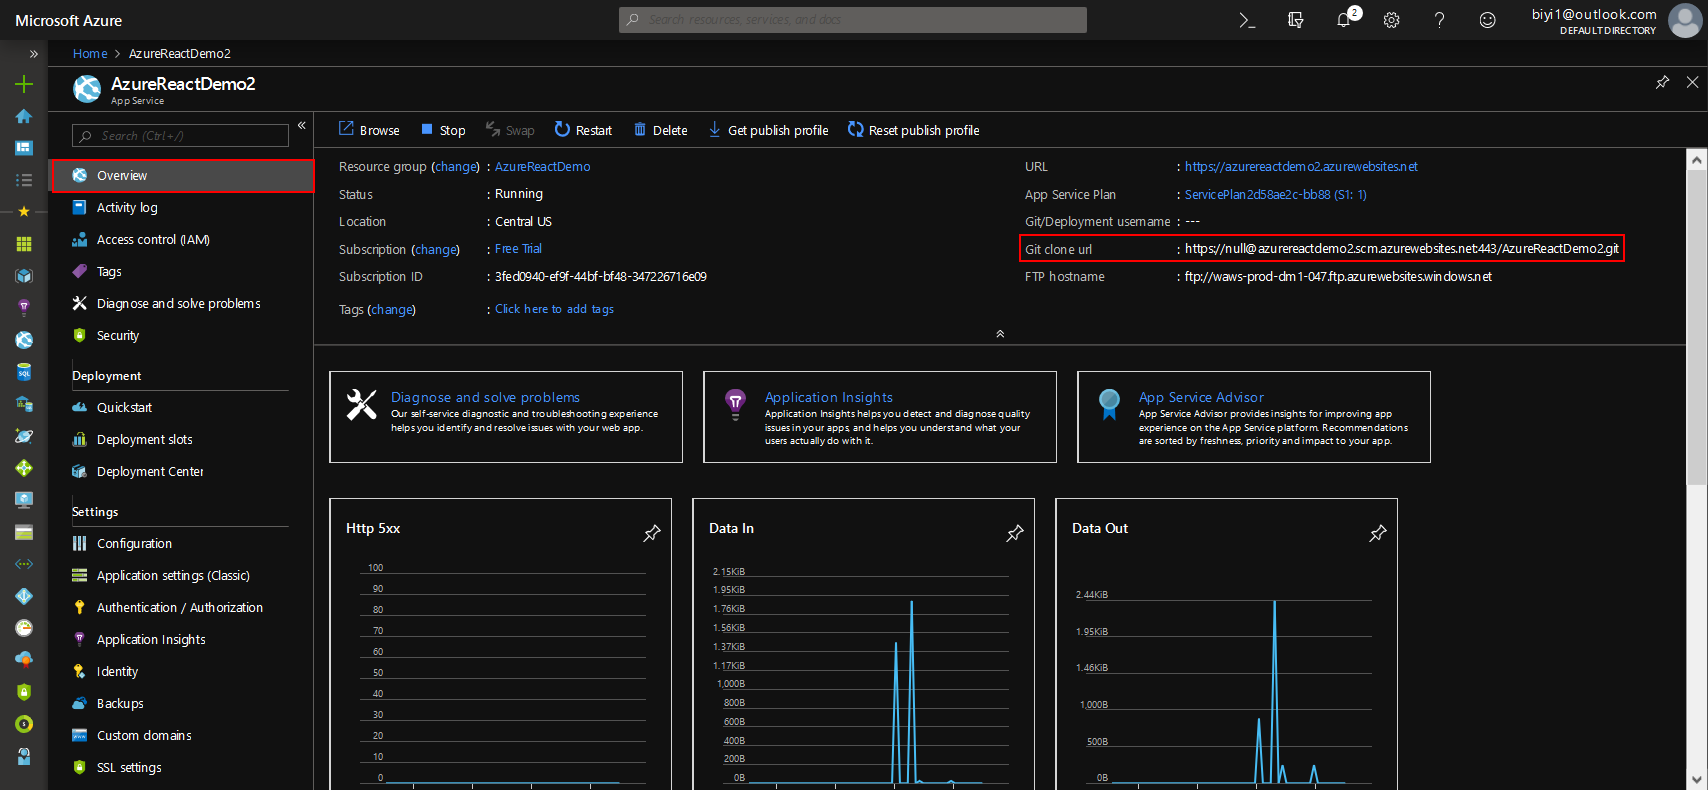Click the scrollbar up arrow
Viewport: 1708px width, 790px height.
(x=1697, y=159)
